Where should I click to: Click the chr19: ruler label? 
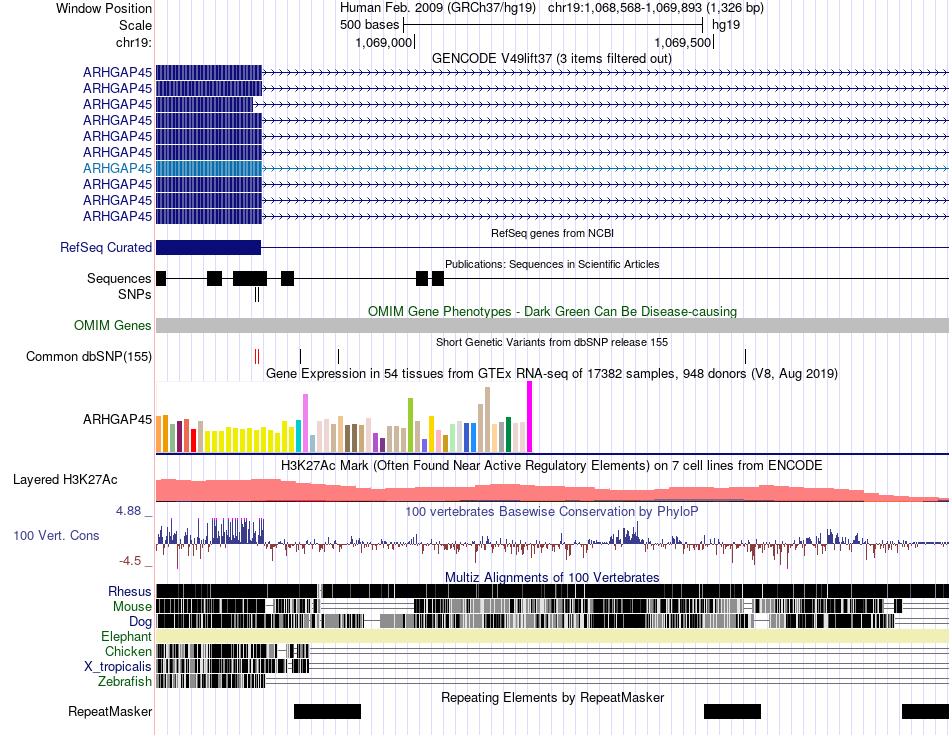point(133,42)
